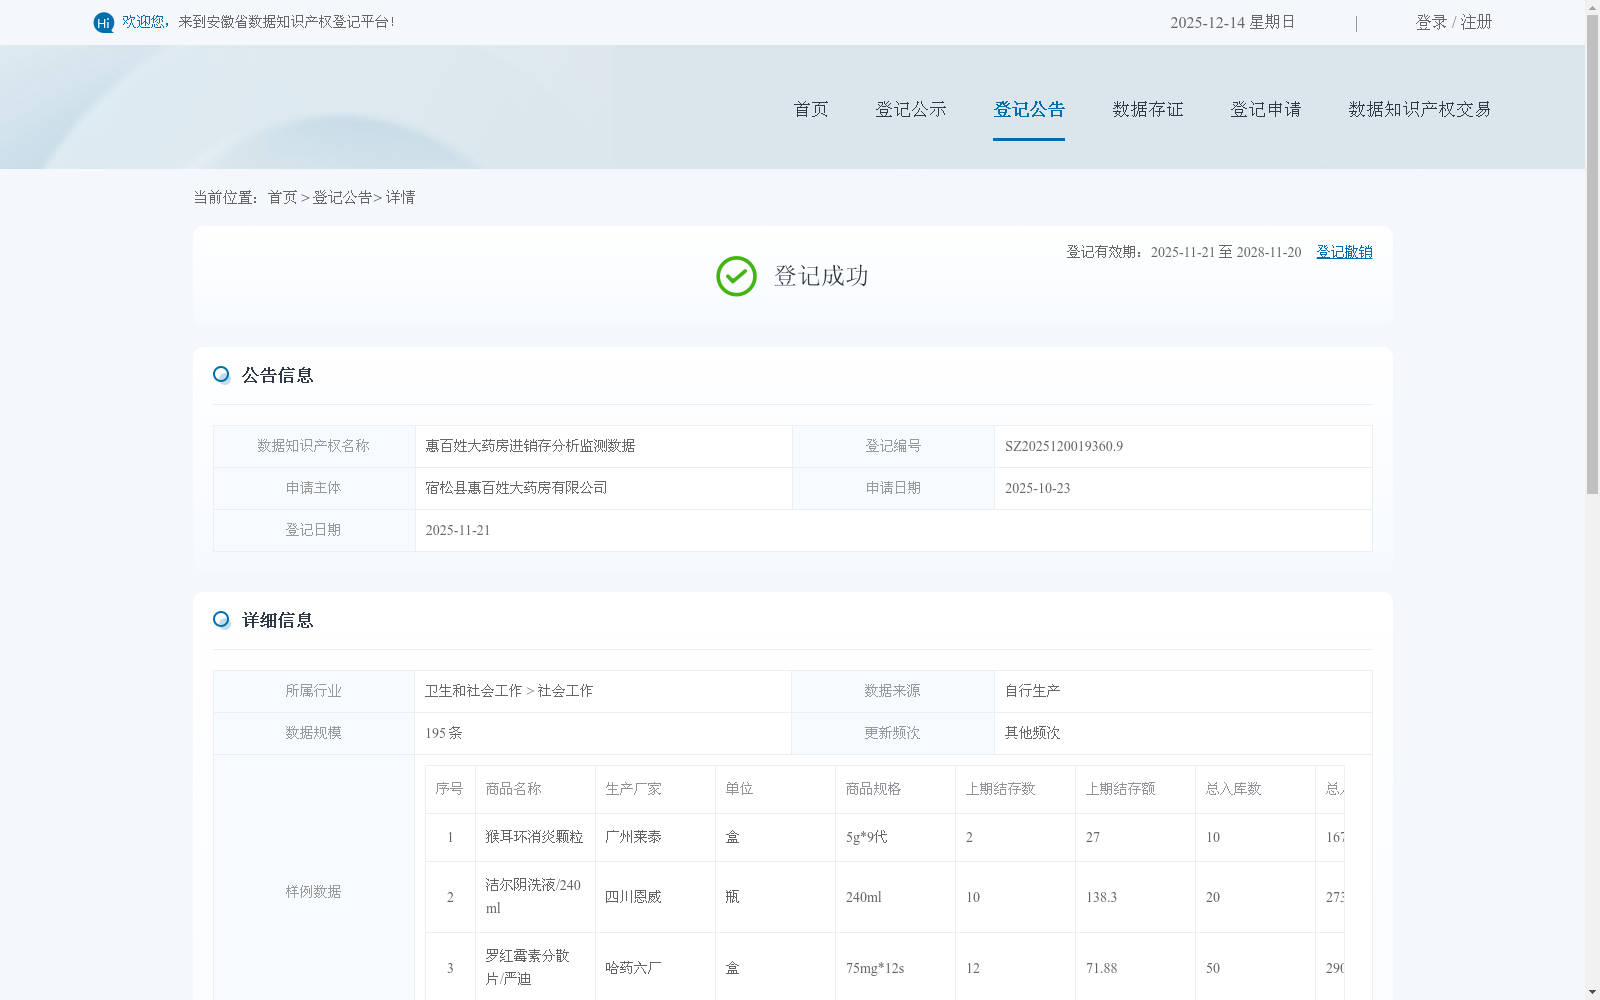Click the page vertical scrollbar thumb

point(1592,254)
